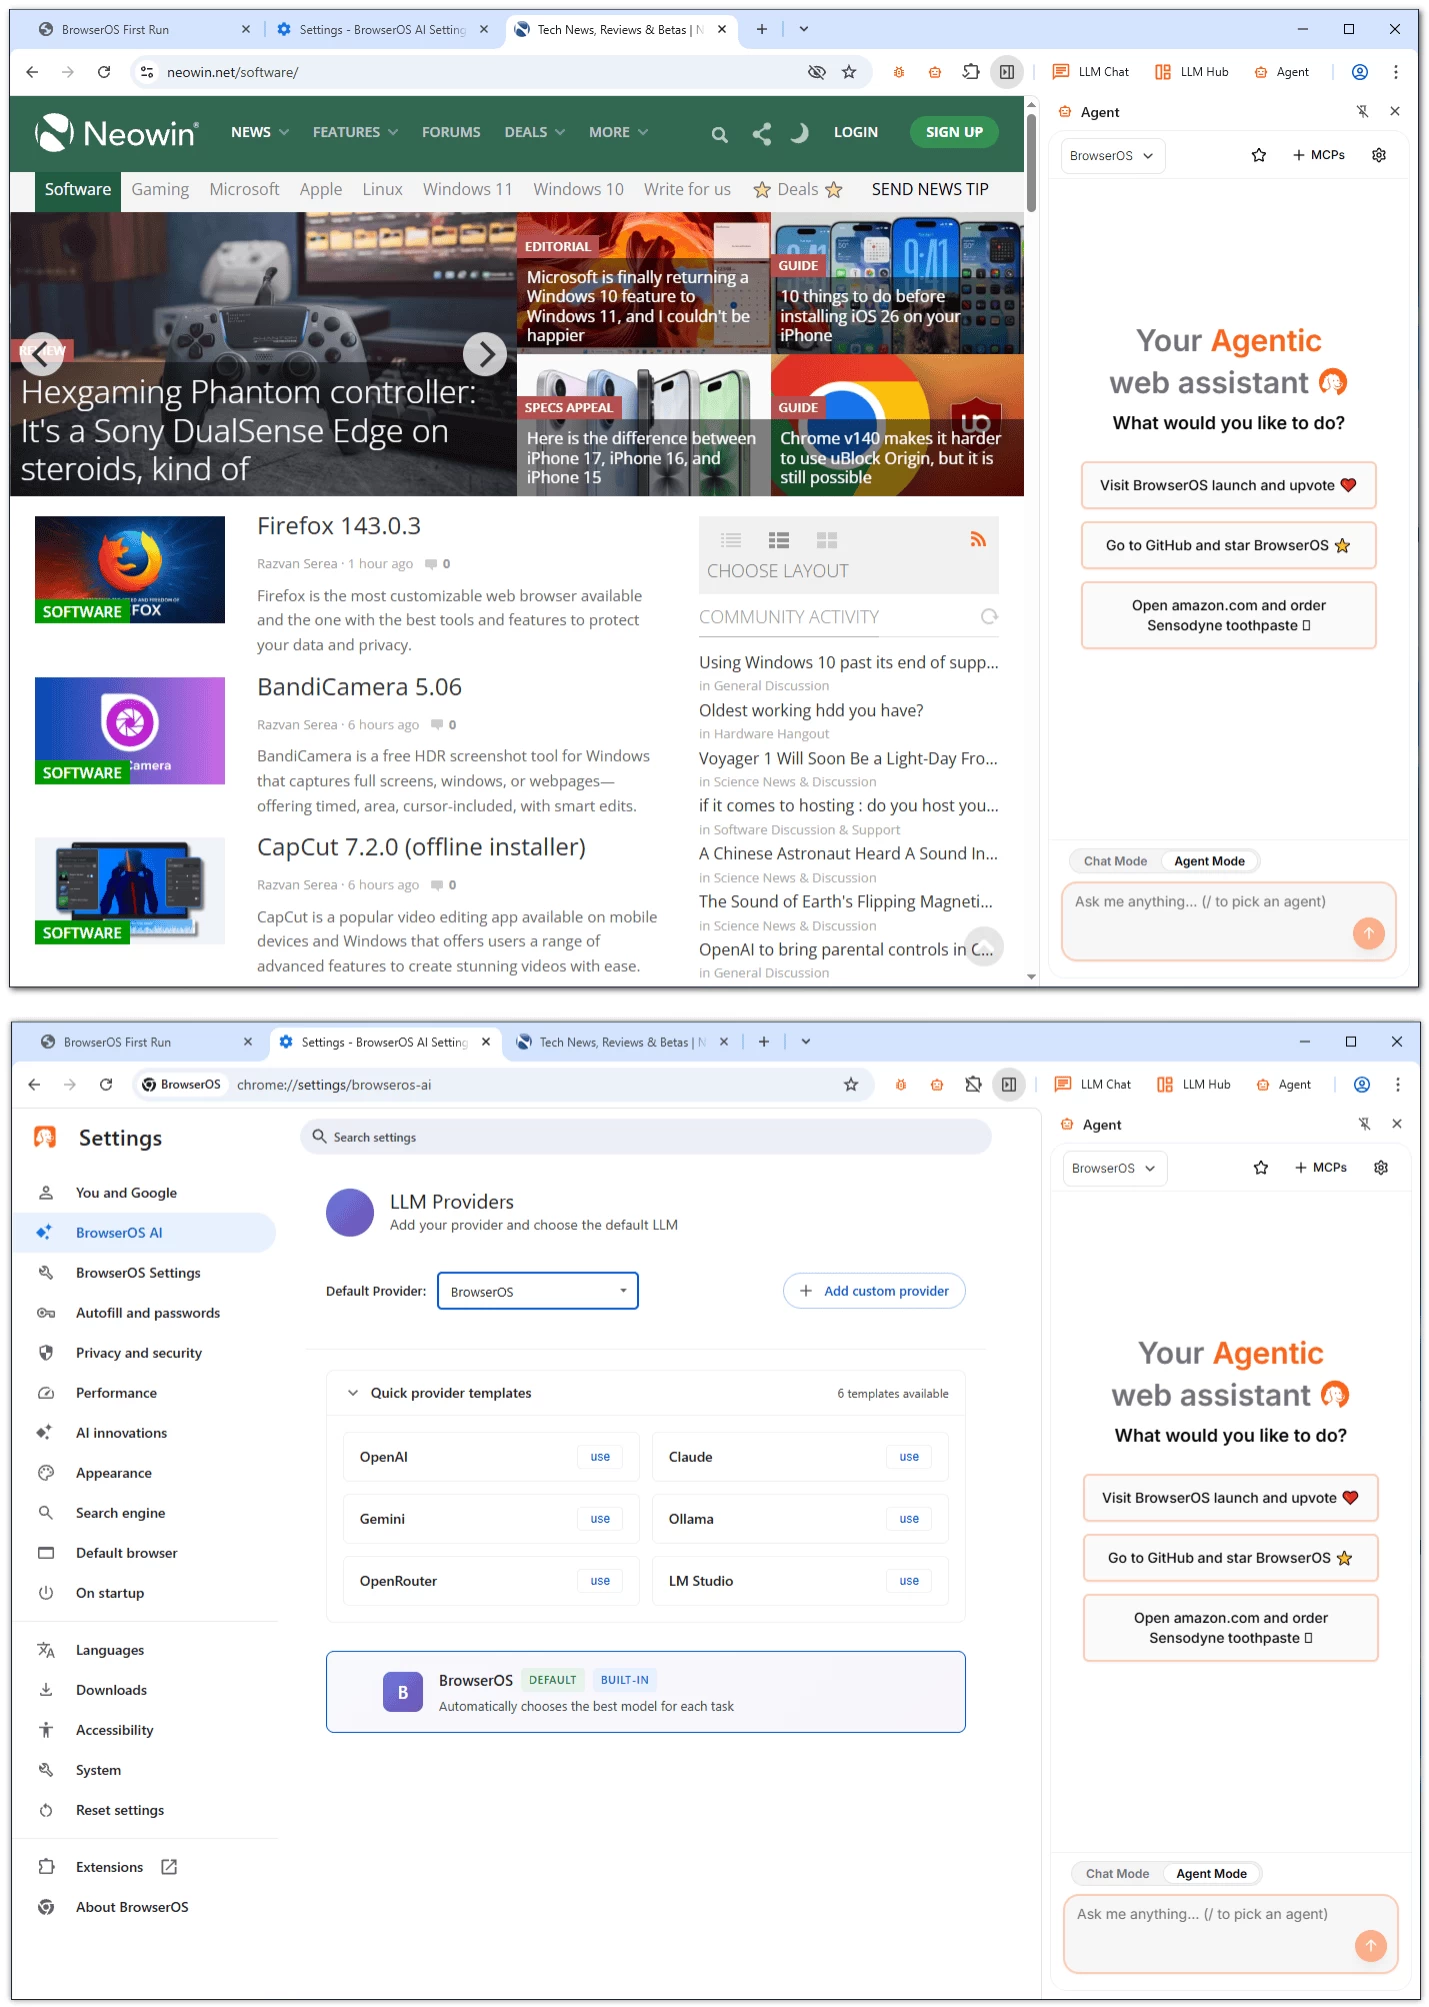Click Agent panel settings gear in top window
The height and width of the screenshot is (2007, 1429).
[x=1379, y=155]
